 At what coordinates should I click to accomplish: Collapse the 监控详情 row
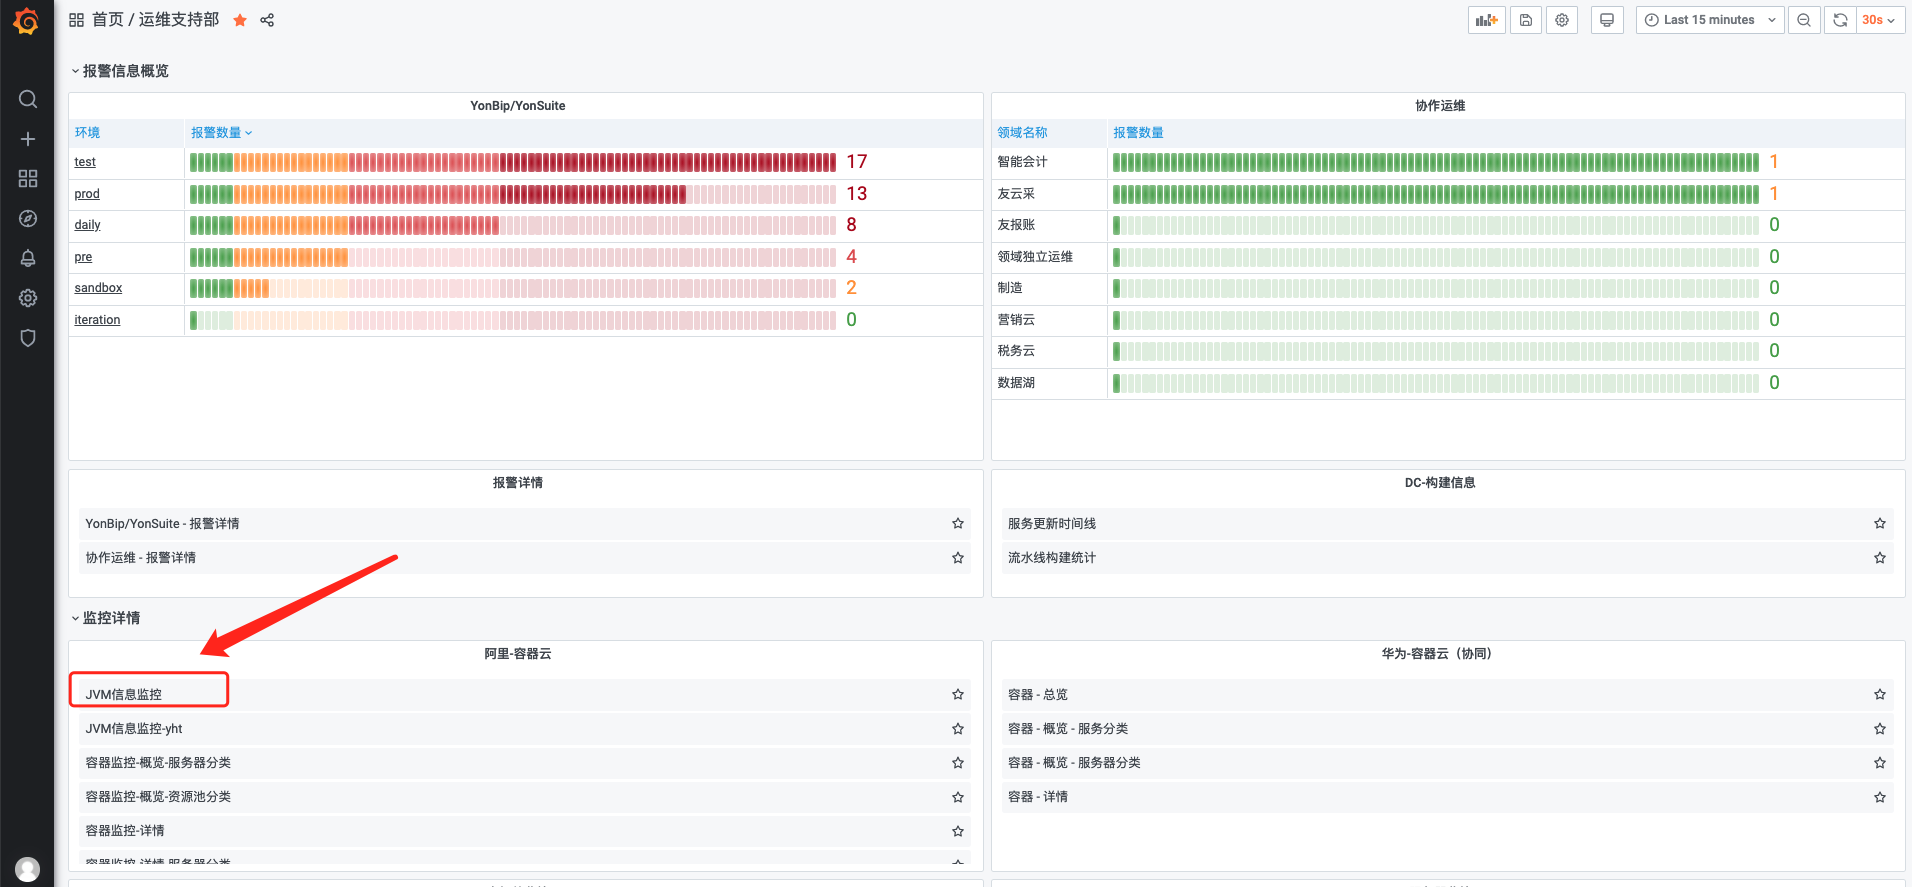106,618
